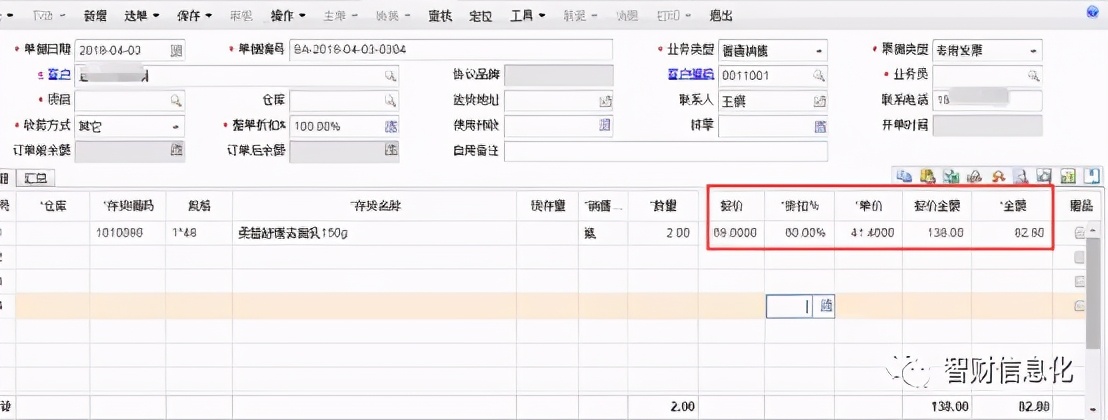1108x420 pixels.
Task: Open the 保存 menu in the toolbar
Action: tap(194, 16)
